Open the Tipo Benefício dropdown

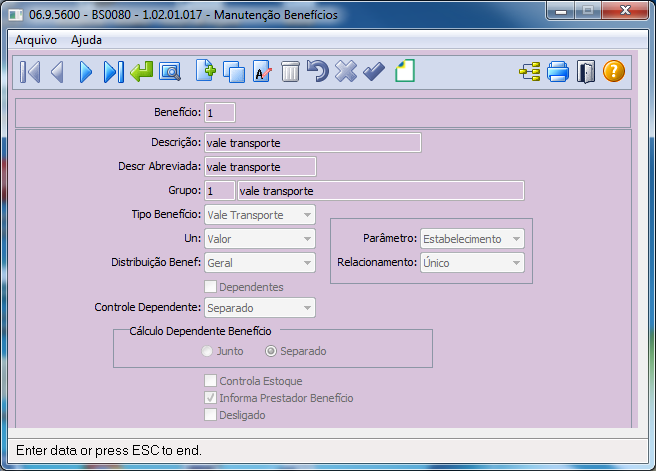click(x=260, y=215)
